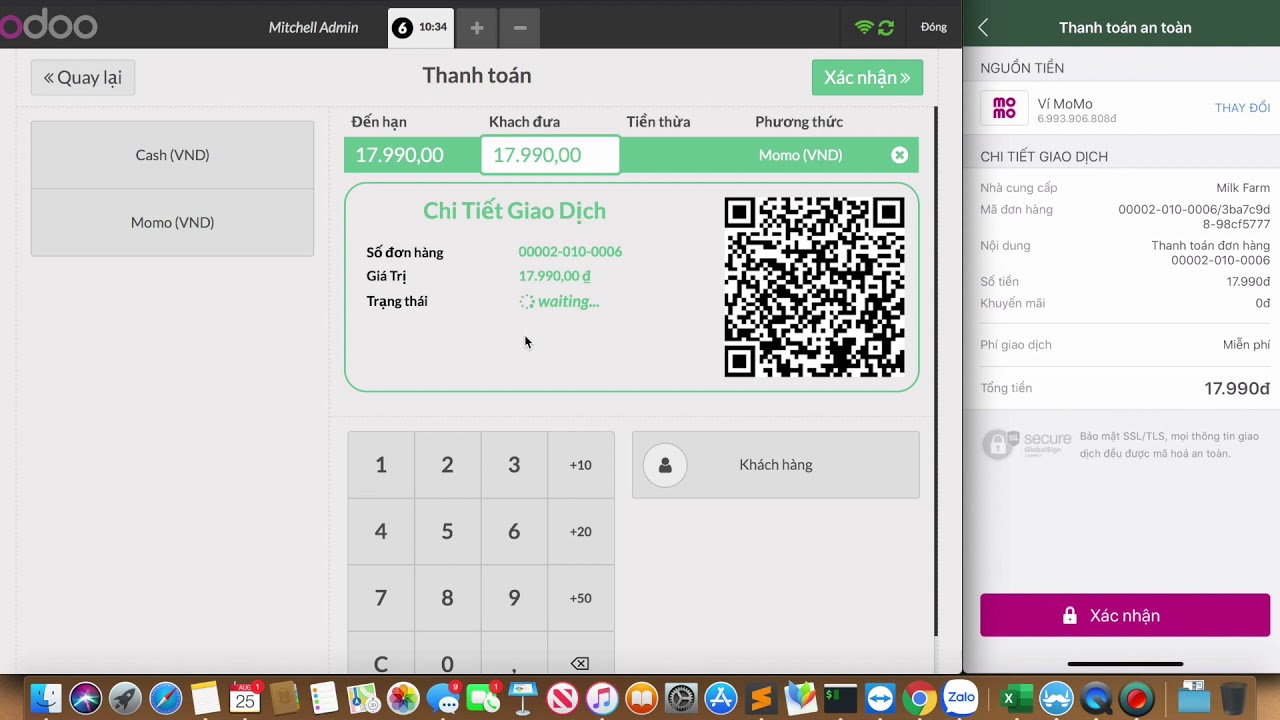Remove current order with minus button
The image size is (1280, 720).
point(520,28)
